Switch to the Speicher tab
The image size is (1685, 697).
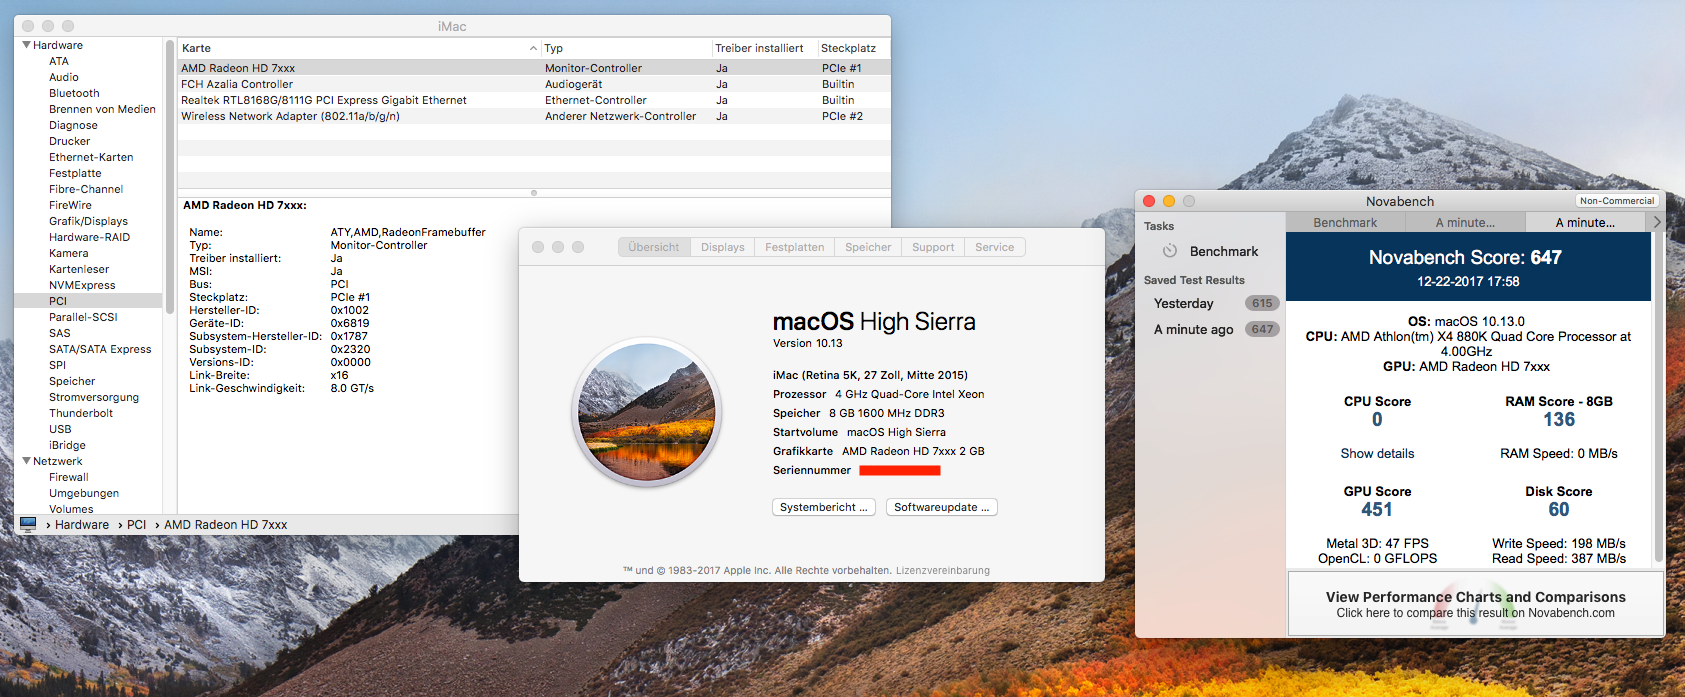point(868,247)
